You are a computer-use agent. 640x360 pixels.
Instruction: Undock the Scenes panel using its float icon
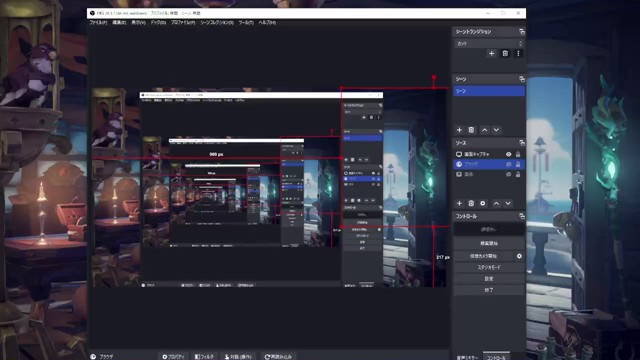522,79
